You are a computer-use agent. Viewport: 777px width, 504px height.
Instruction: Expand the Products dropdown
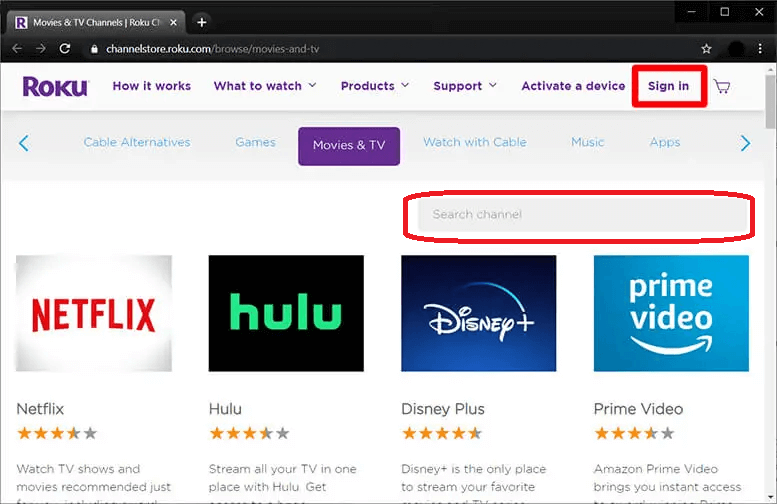[x=375, y=86]
